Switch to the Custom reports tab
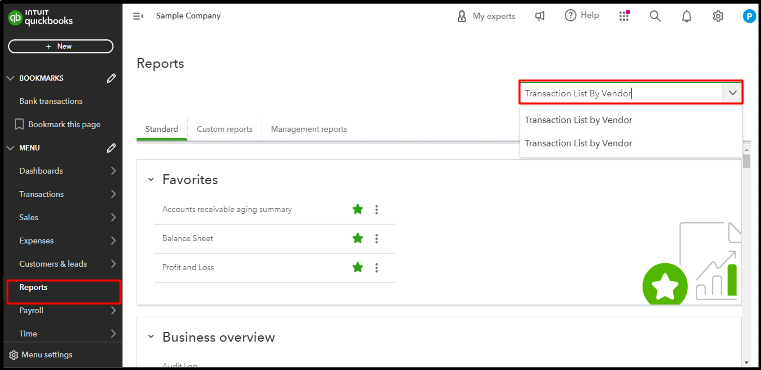 tap(224, 129)
